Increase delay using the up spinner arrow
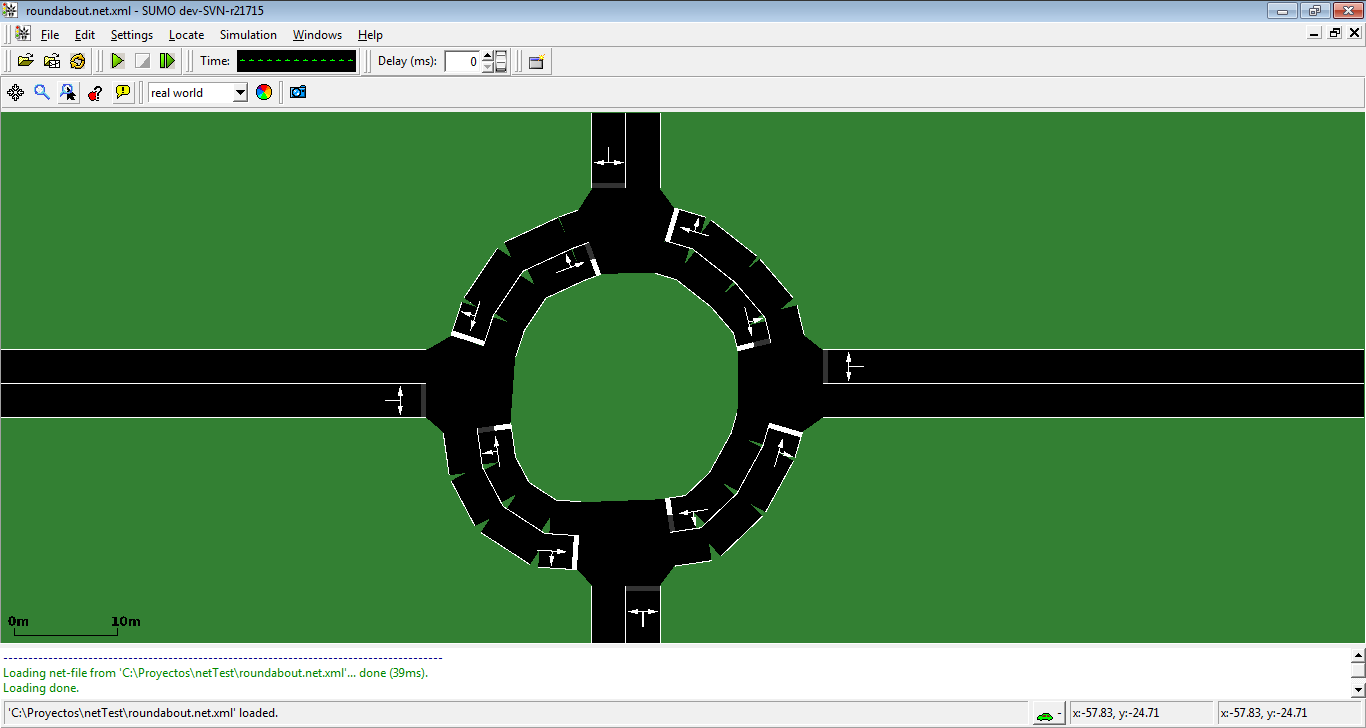Image resolution: width=1366 pixels, height=728 pixels. tap(487, 56)
